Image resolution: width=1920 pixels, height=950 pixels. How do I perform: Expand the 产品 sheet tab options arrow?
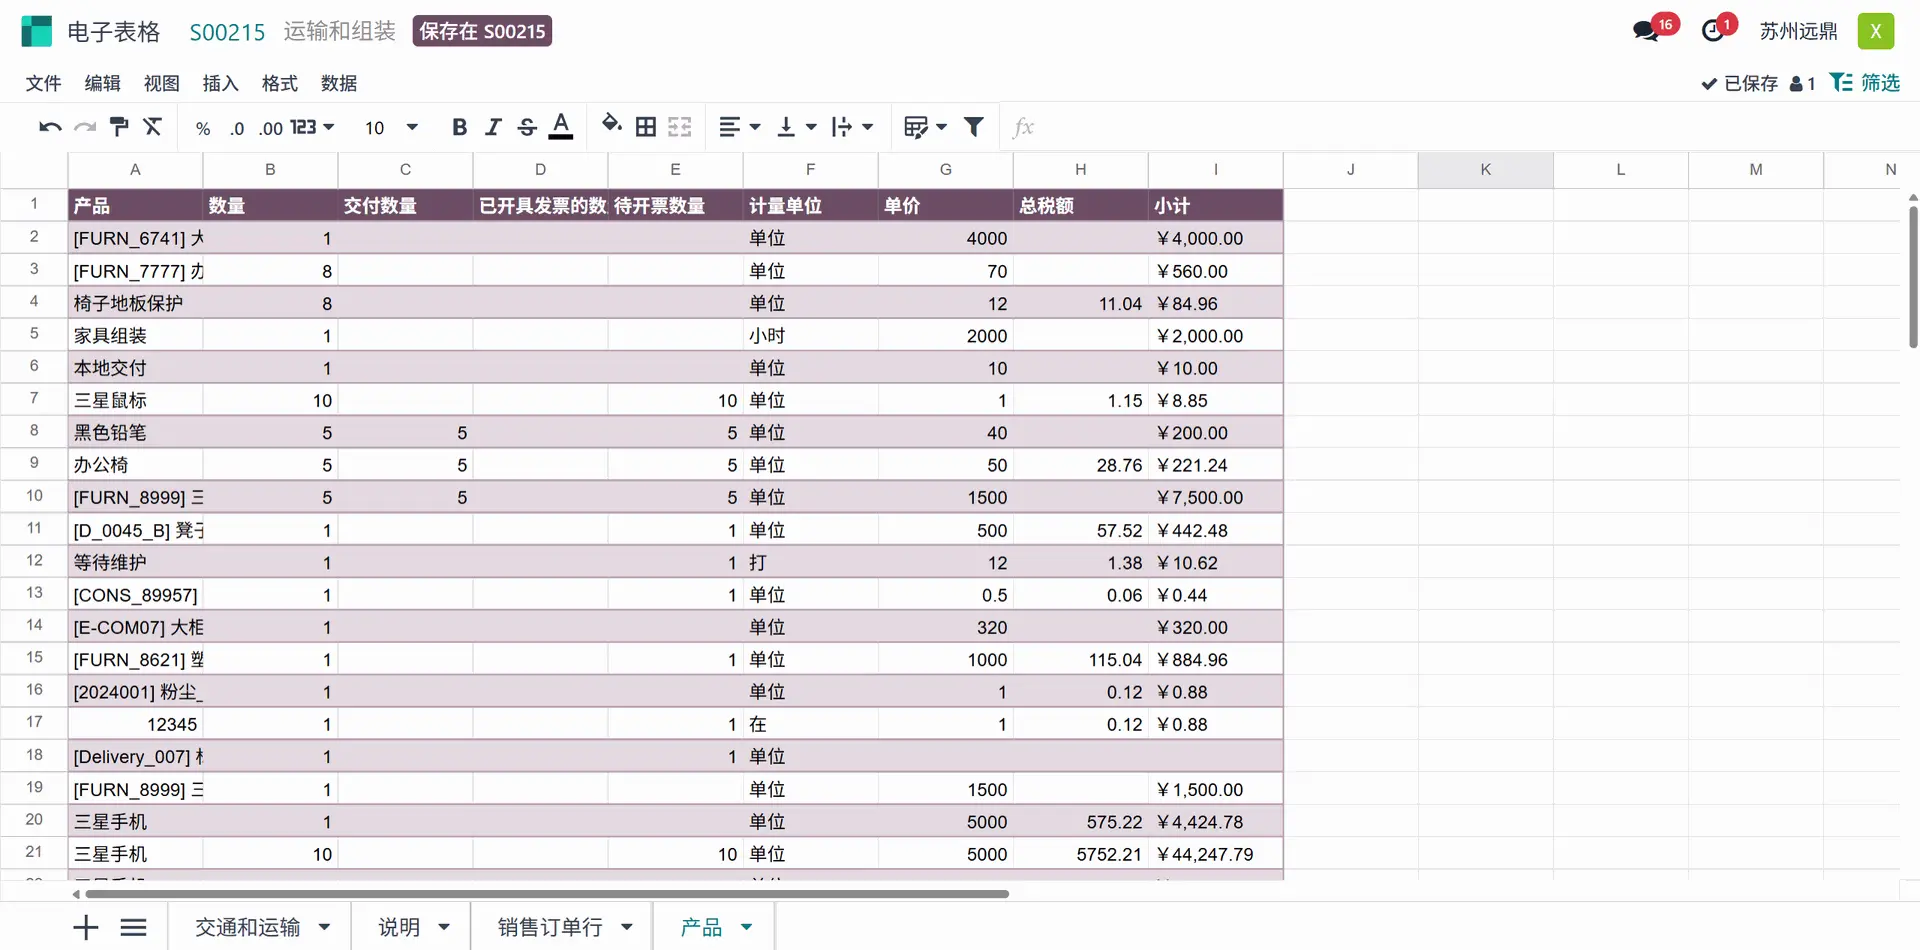(x=746, y=927)
